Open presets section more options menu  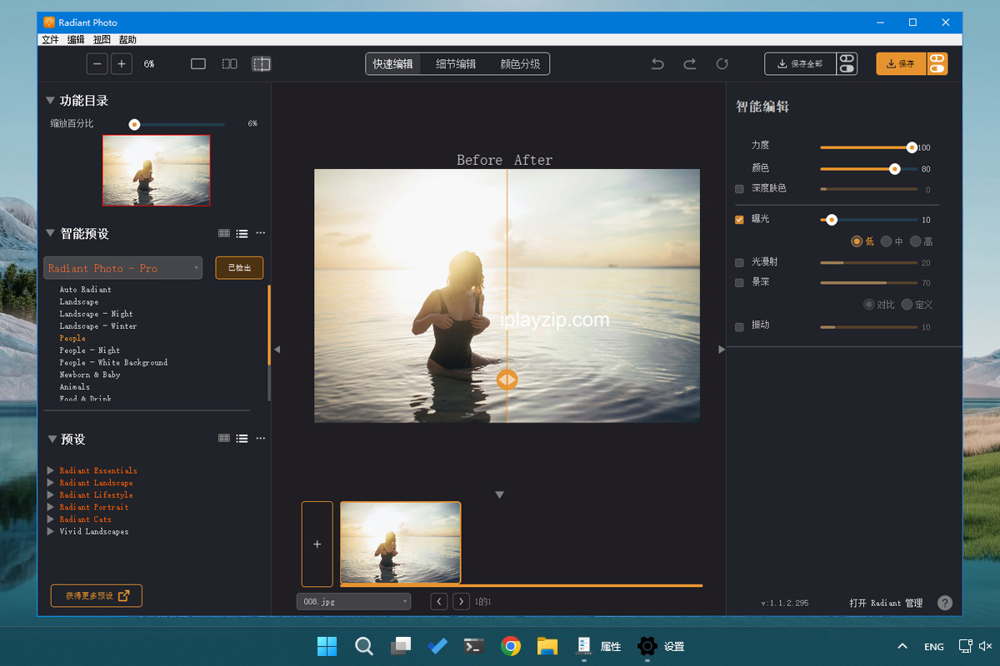coord(260,438)
